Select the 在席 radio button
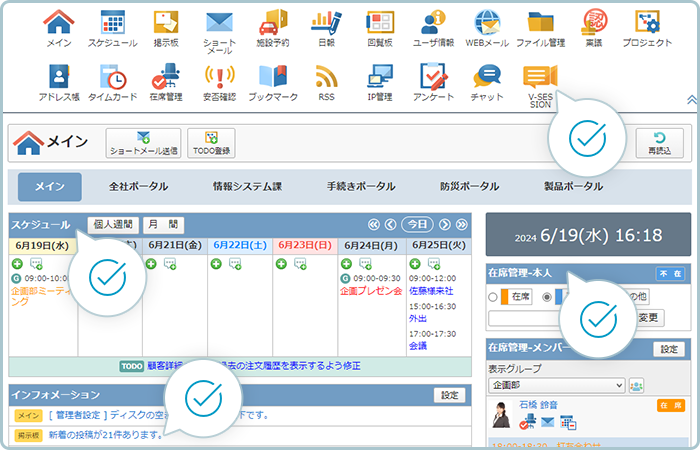 (x=493, y=297)
